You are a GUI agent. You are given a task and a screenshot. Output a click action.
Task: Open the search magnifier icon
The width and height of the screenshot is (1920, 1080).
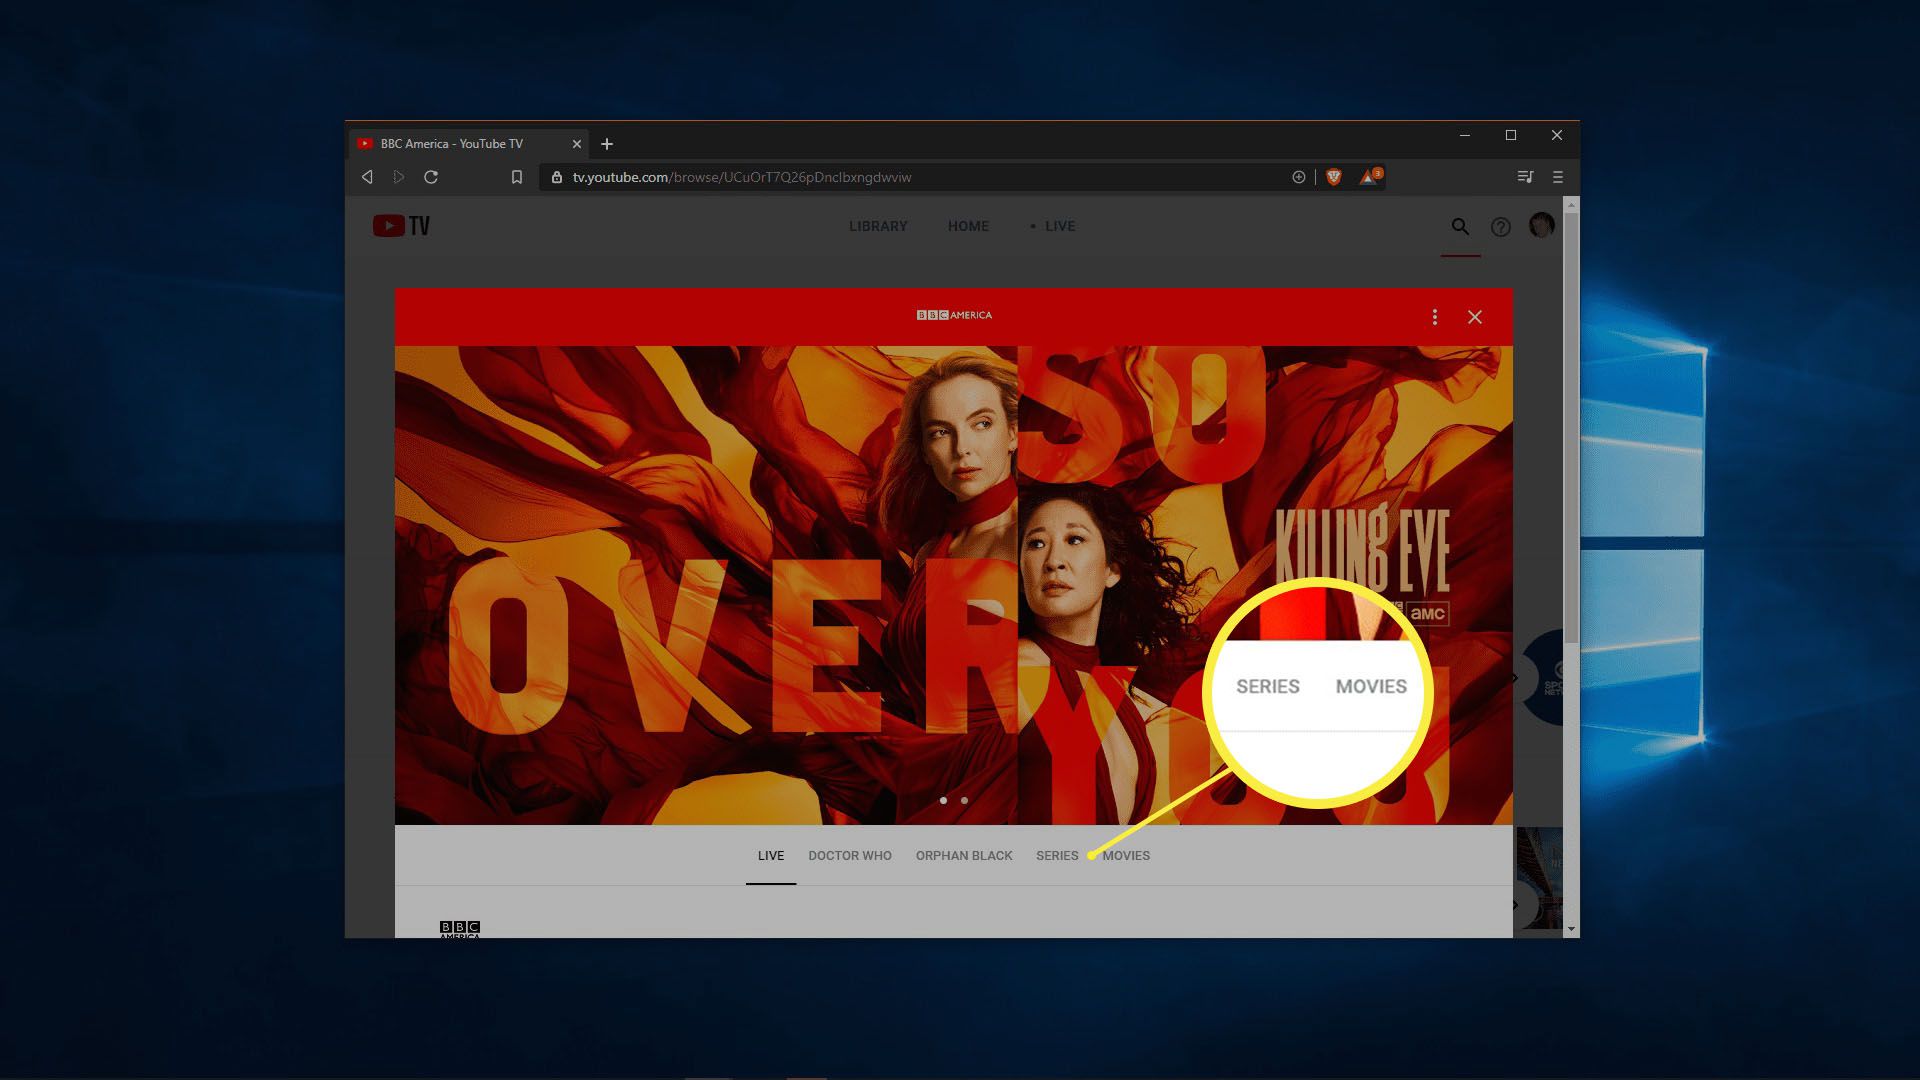(1460, 227)
